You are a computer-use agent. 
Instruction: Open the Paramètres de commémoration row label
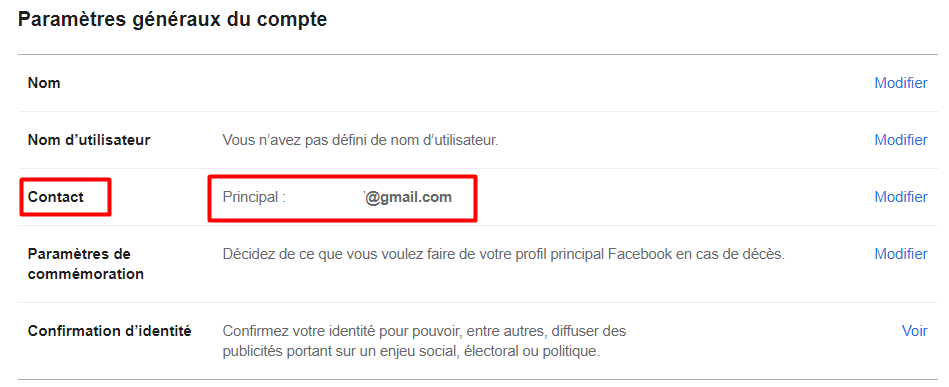click(x=85, y=263)
